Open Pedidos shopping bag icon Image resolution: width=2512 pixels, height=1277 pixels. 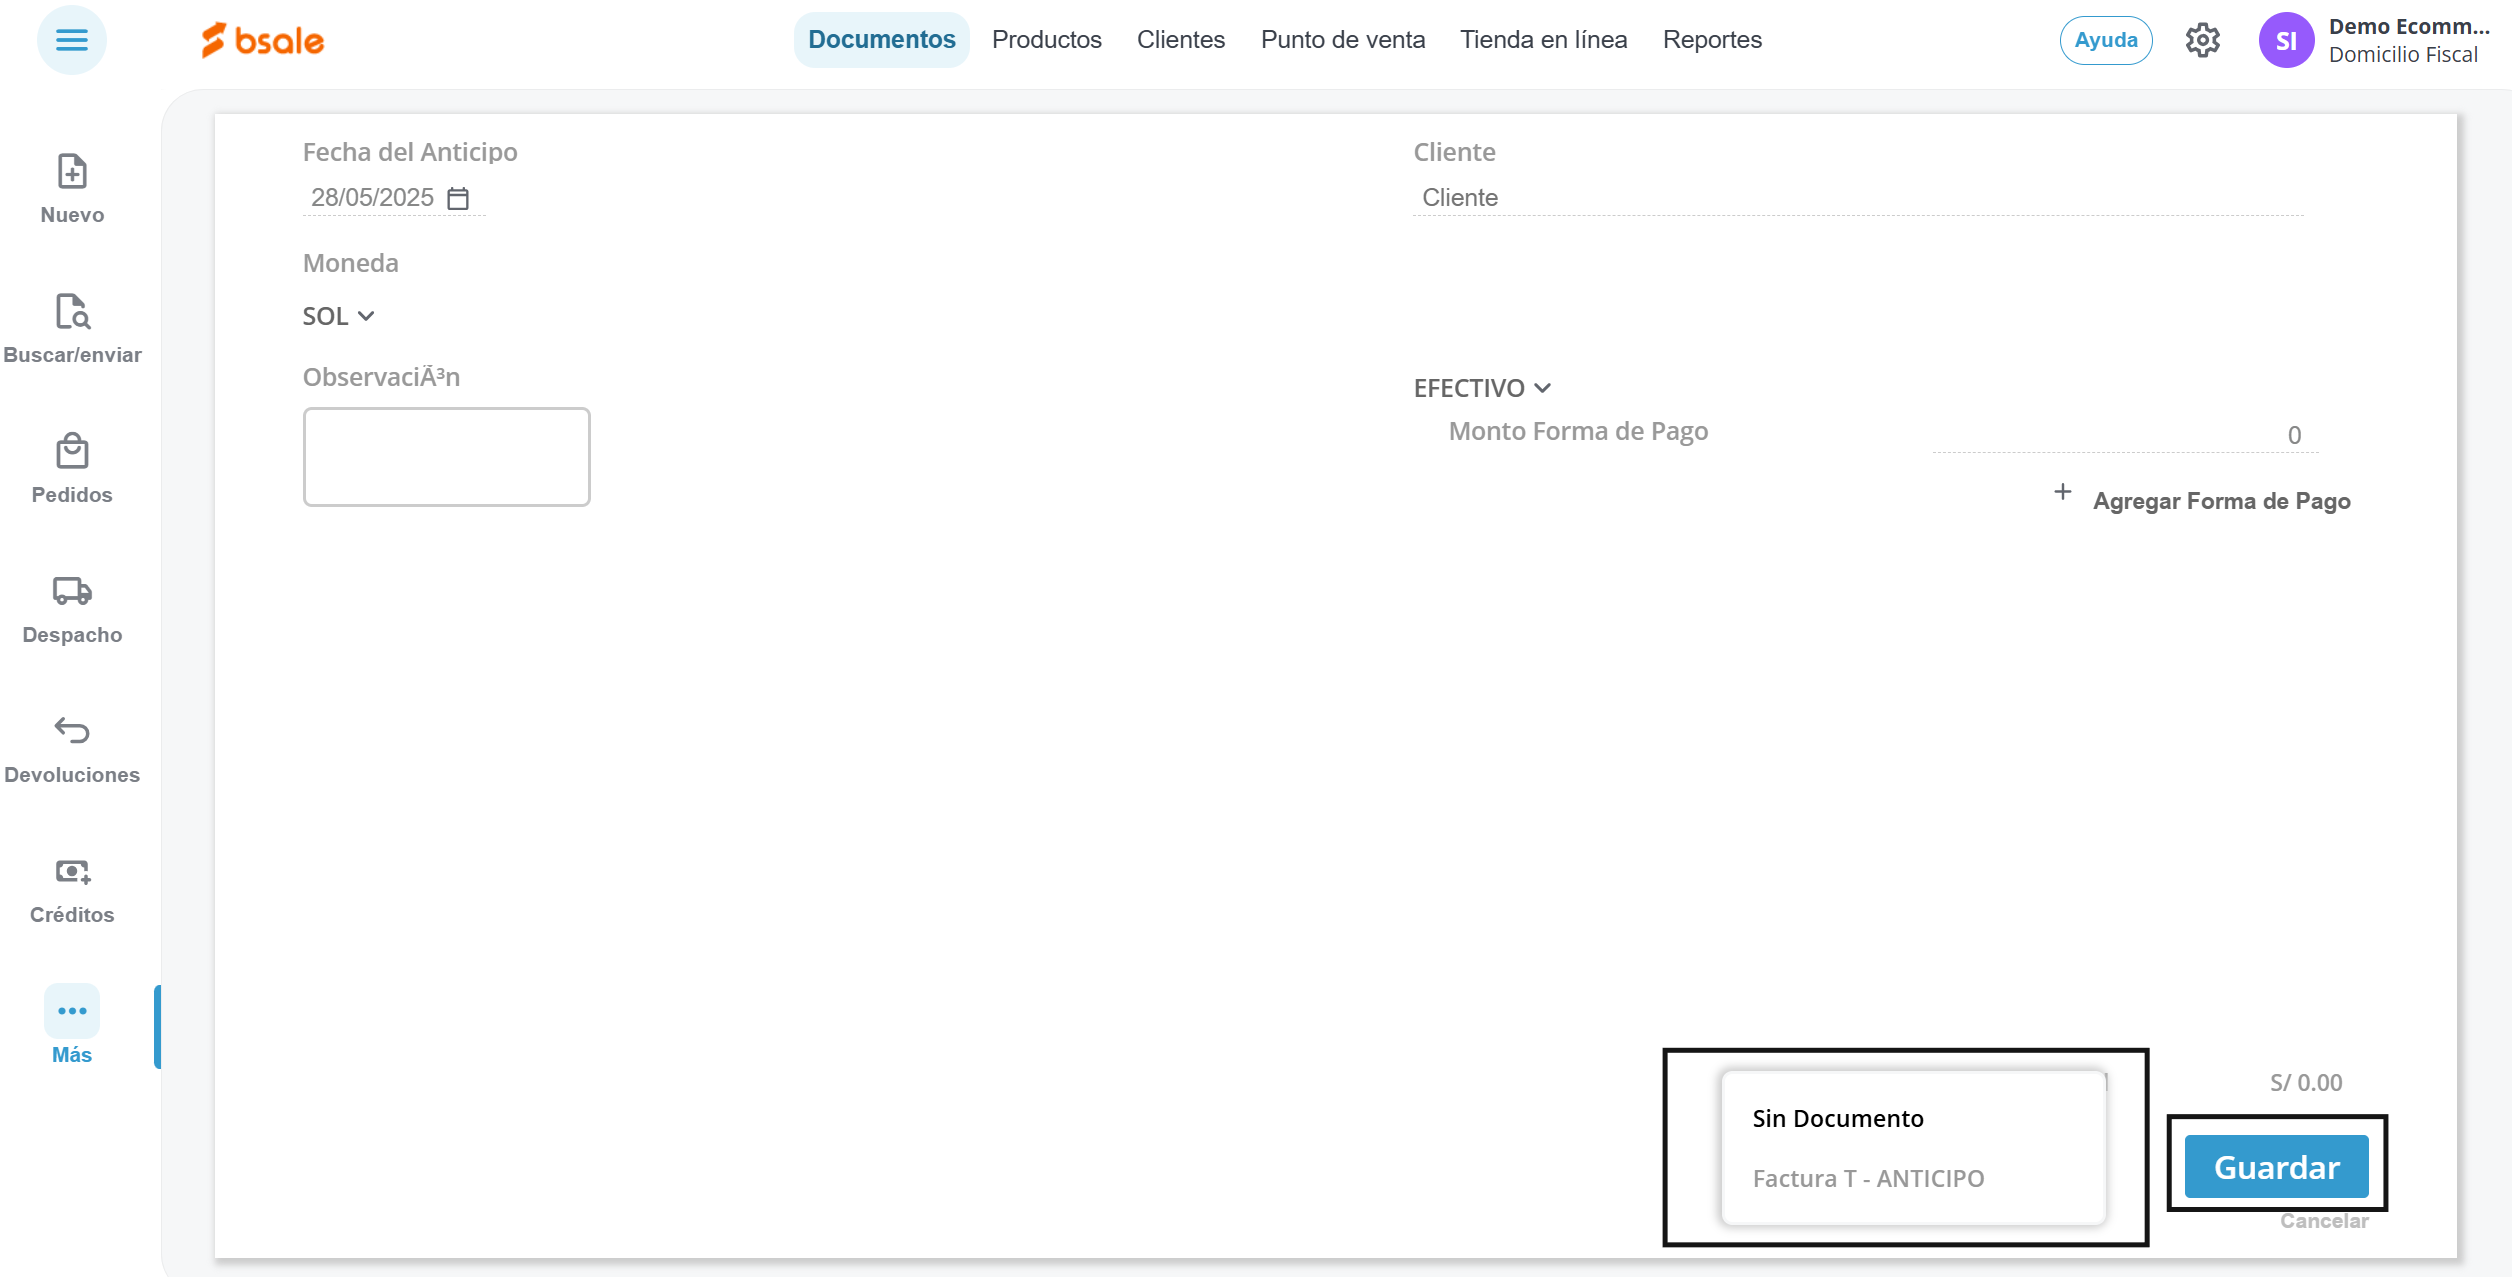point(72,452)
